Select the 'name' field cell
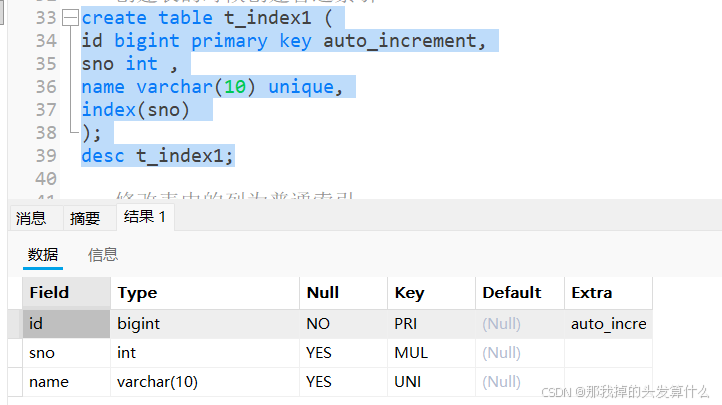 [x=66, y=382]
